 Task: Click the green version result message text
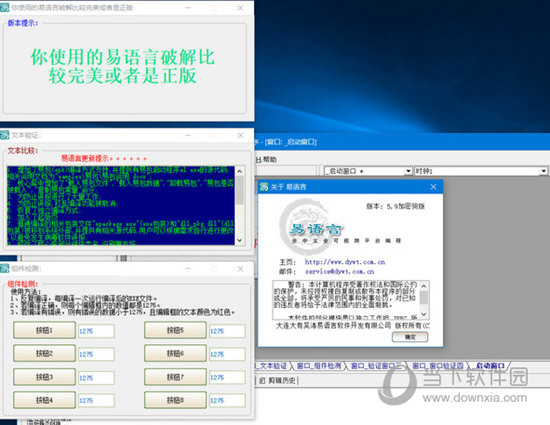[122, 67]
